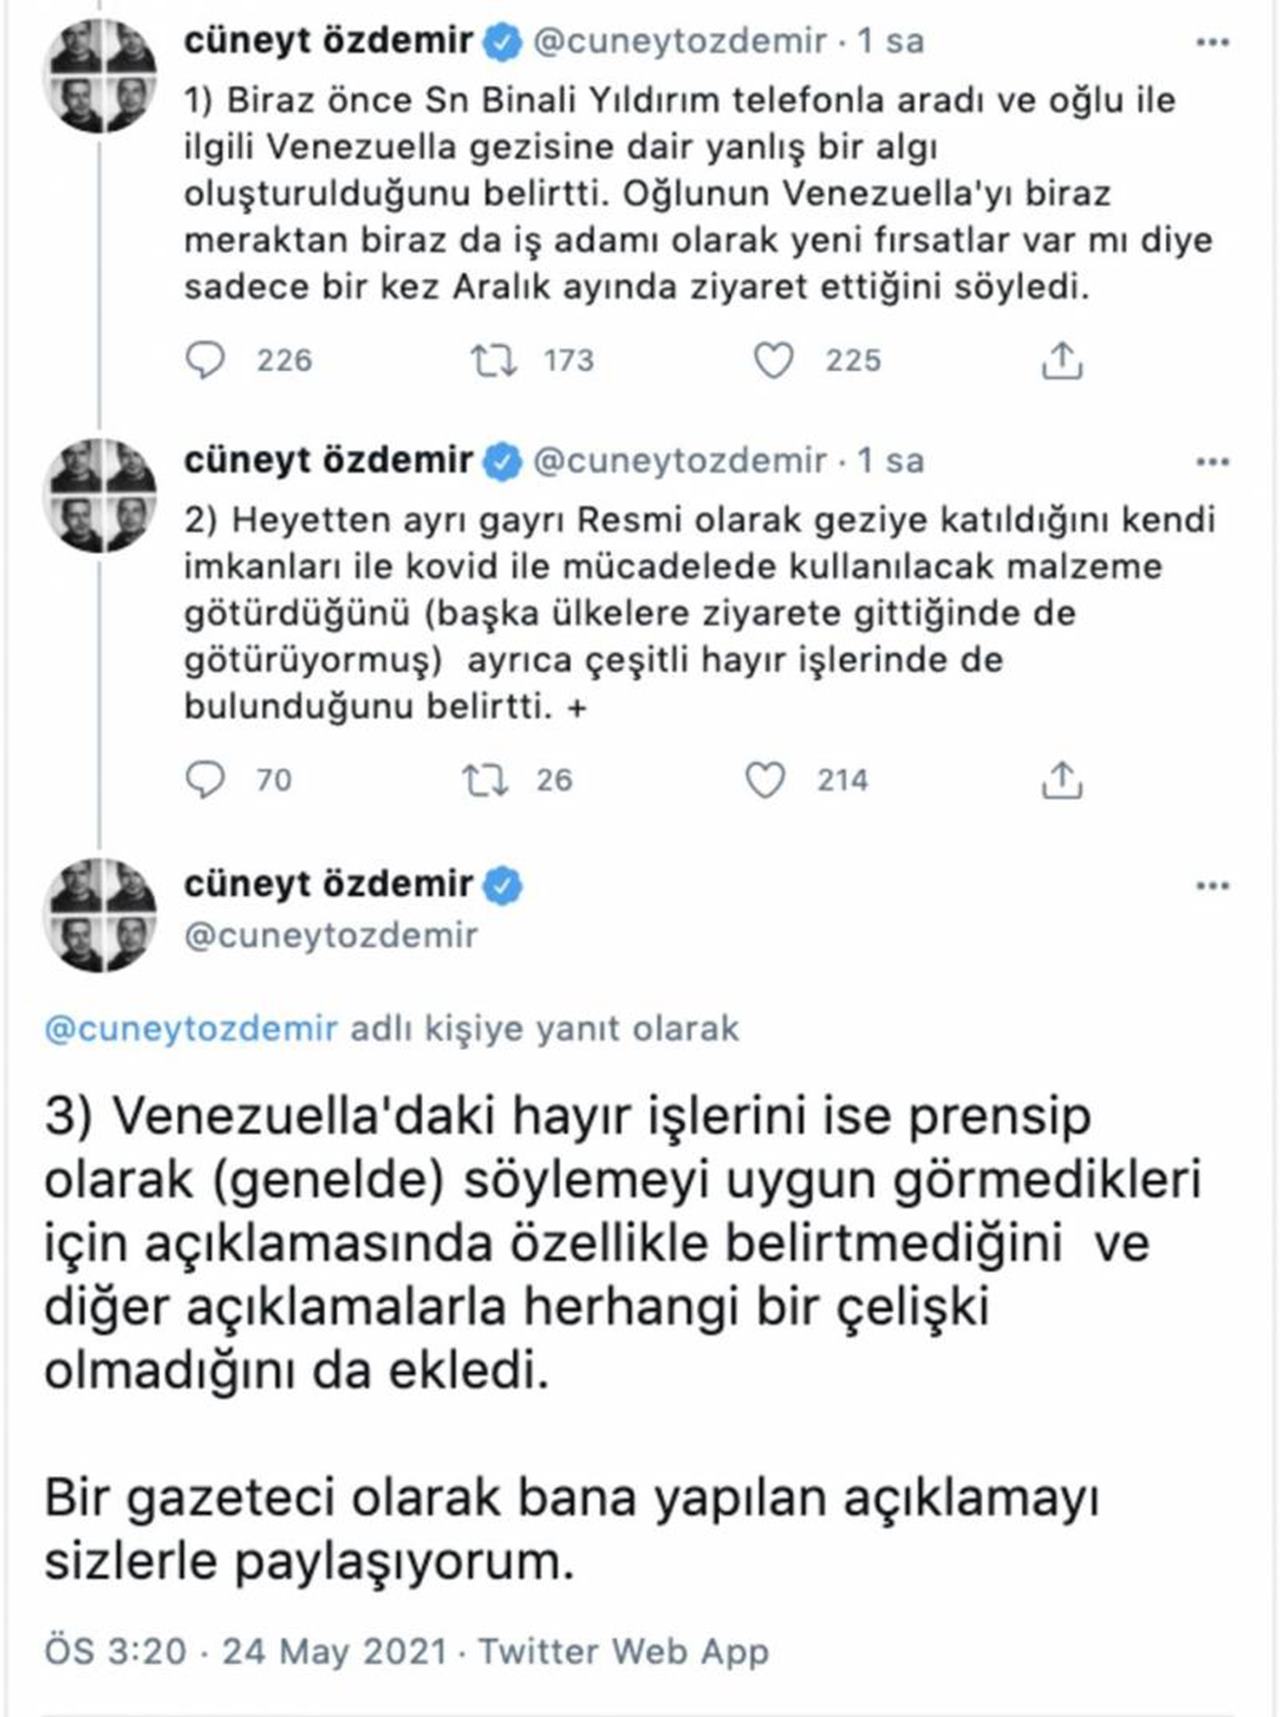This screenshot has height=1717, width=1280.
Task: Open cüneyt özdemir avatar on second tweet
Action: 100,496
